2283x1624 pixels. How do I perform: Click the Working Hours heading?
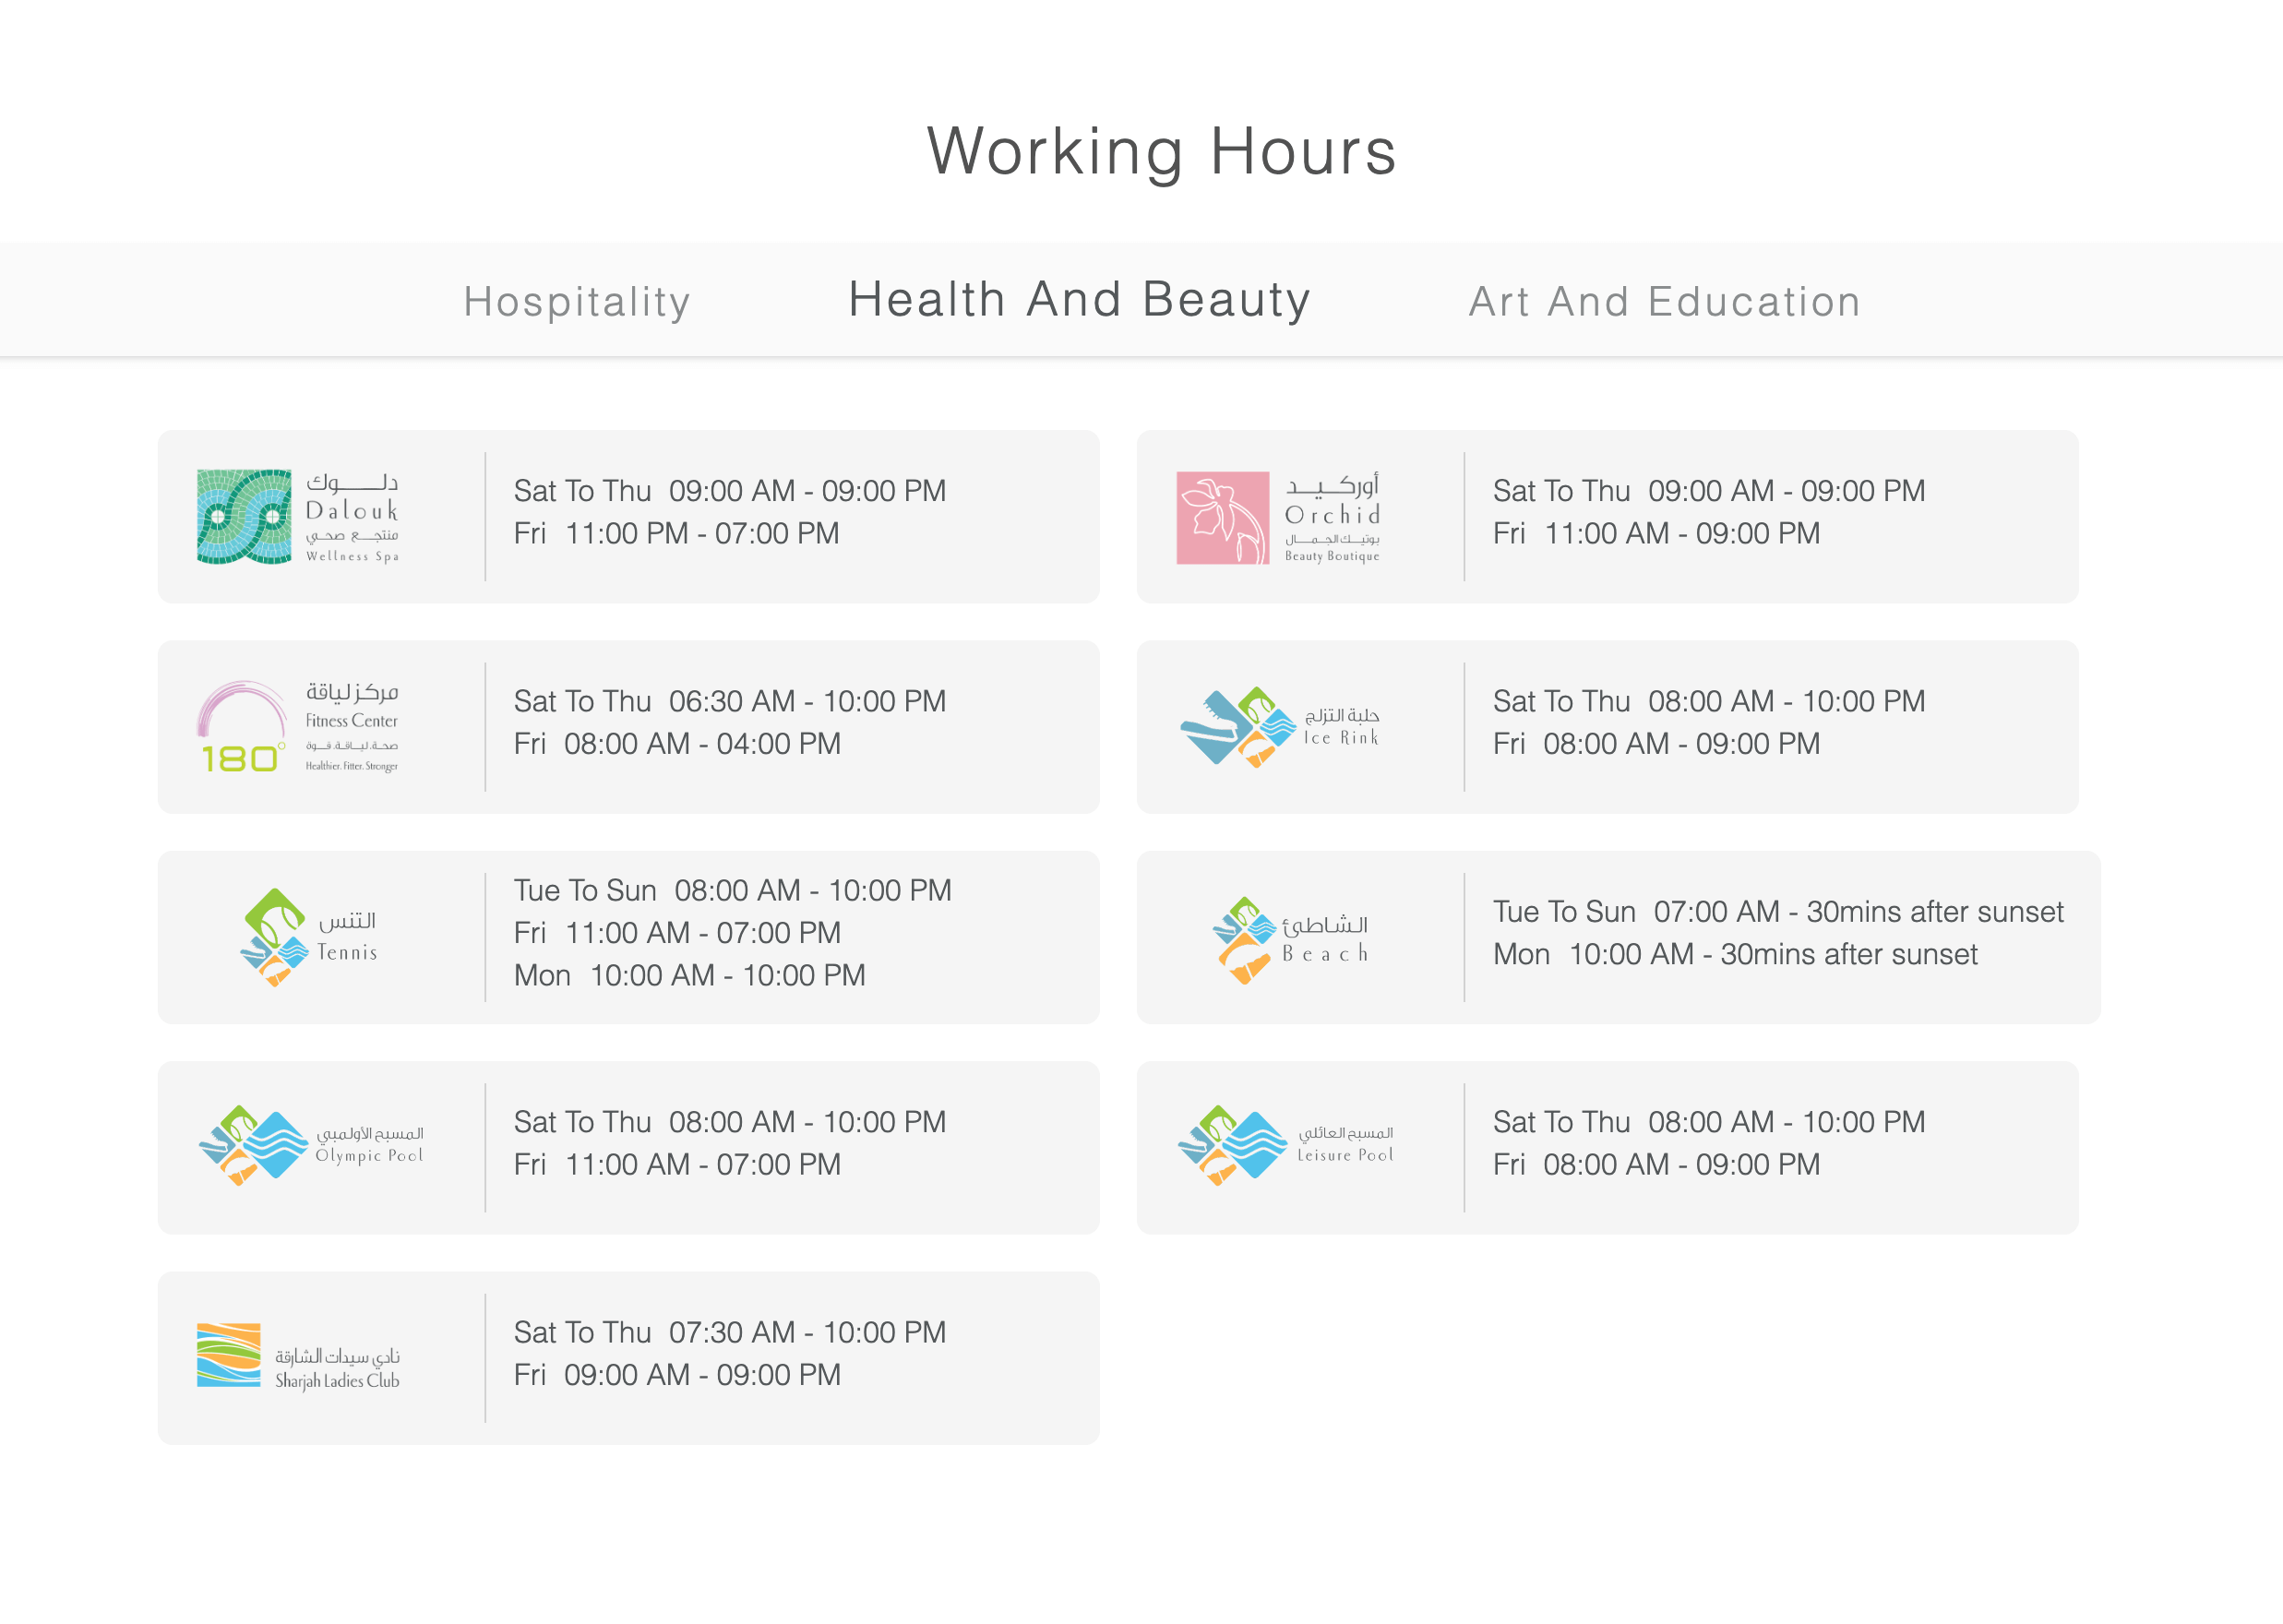pyautogui.click(x=1161, y=152)
